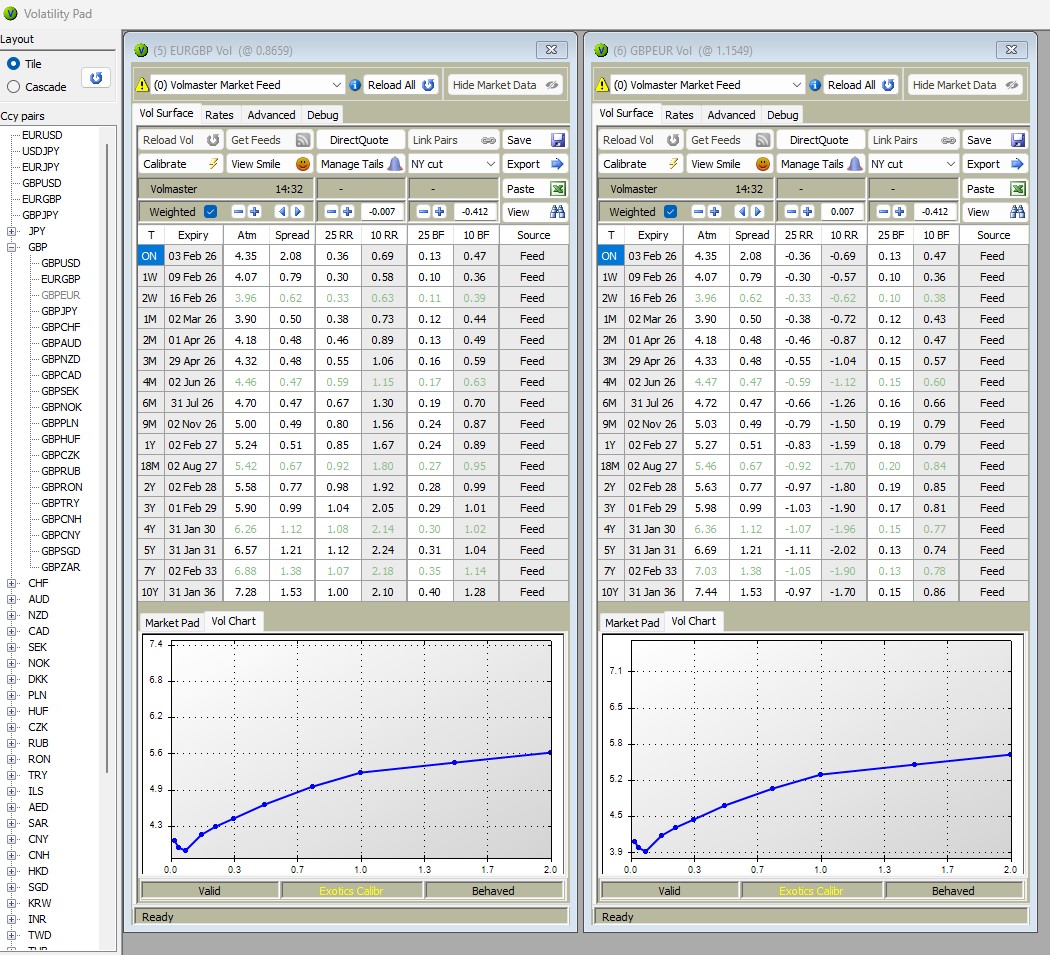Open Volmaster Market Feed dropdown in GBPEUR window

click(x=797, y=85)
